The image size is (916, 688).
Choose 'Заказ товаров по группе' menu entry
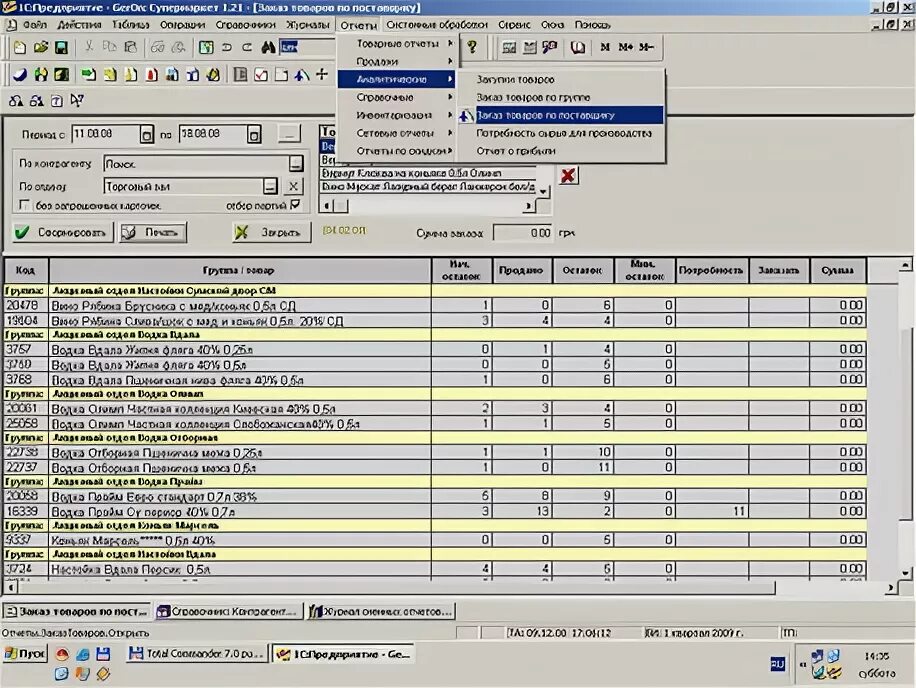[561, 98]
